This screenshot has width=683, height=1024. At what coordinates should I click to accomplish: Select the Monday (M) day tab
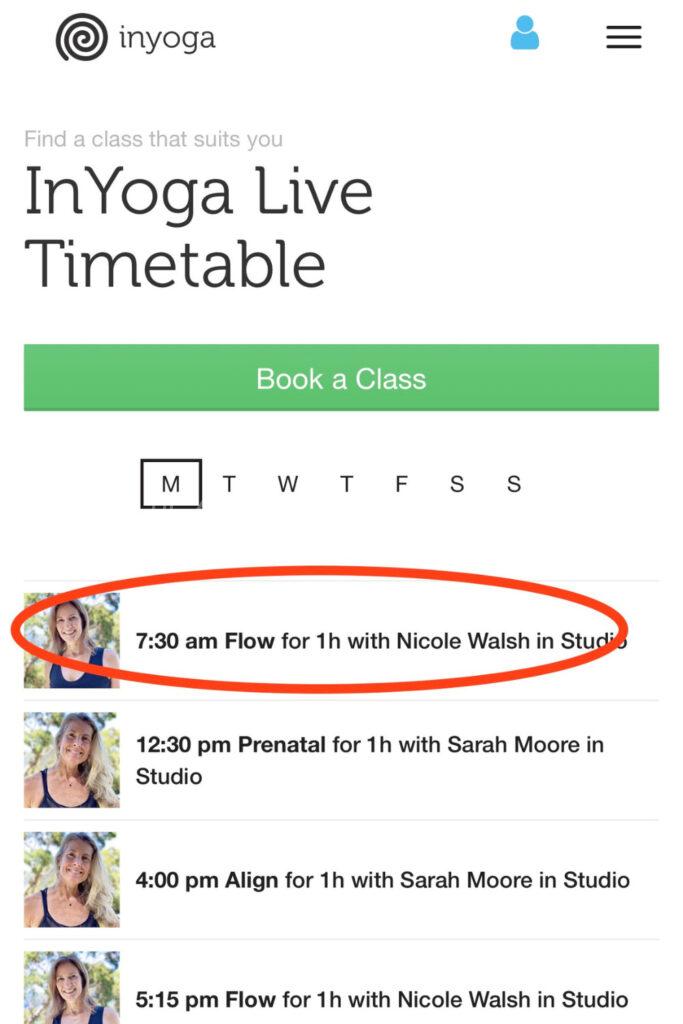coord(171,484)
